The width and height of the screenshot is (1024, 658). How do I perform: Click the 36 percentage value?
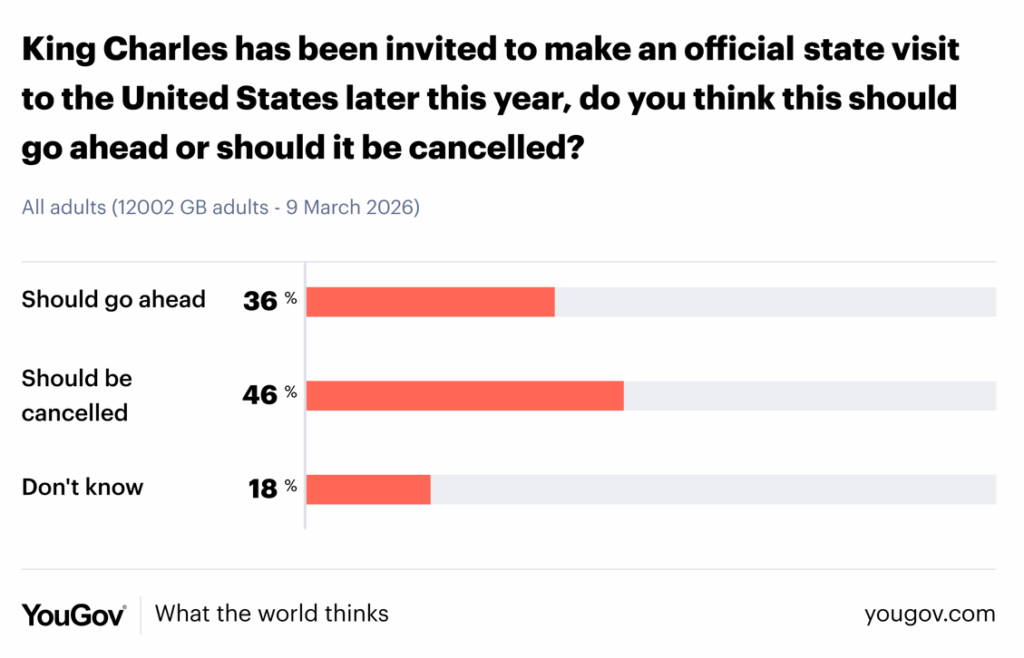[x=260, y=300]
